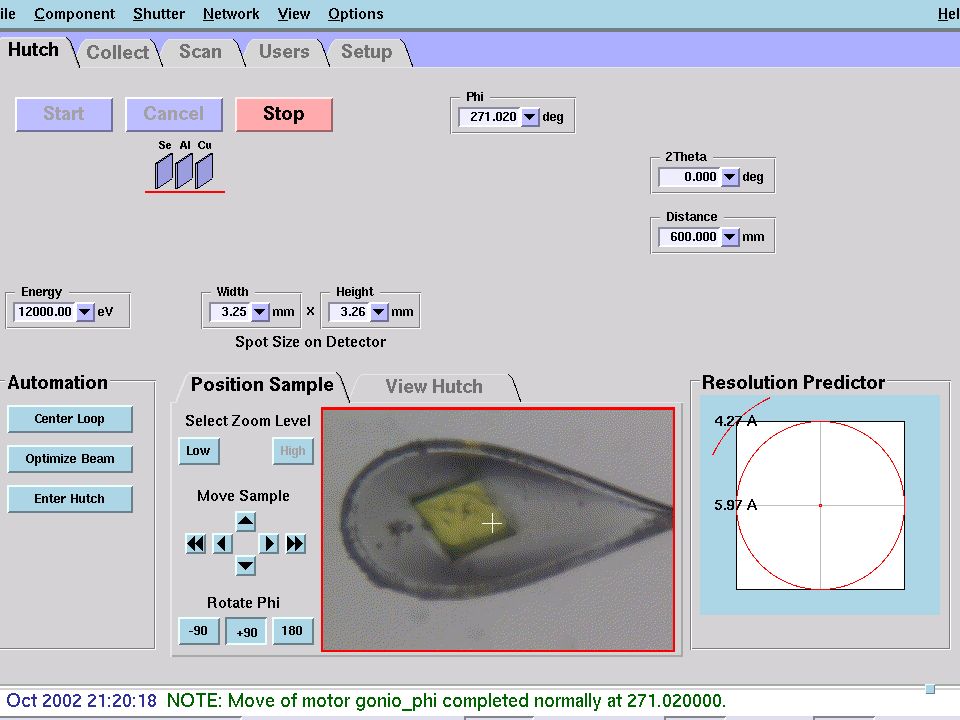This screenshot has width=960, height=720.
Task: Click the Cancel button
Action: pyautogui.click(x=174, y=114)
